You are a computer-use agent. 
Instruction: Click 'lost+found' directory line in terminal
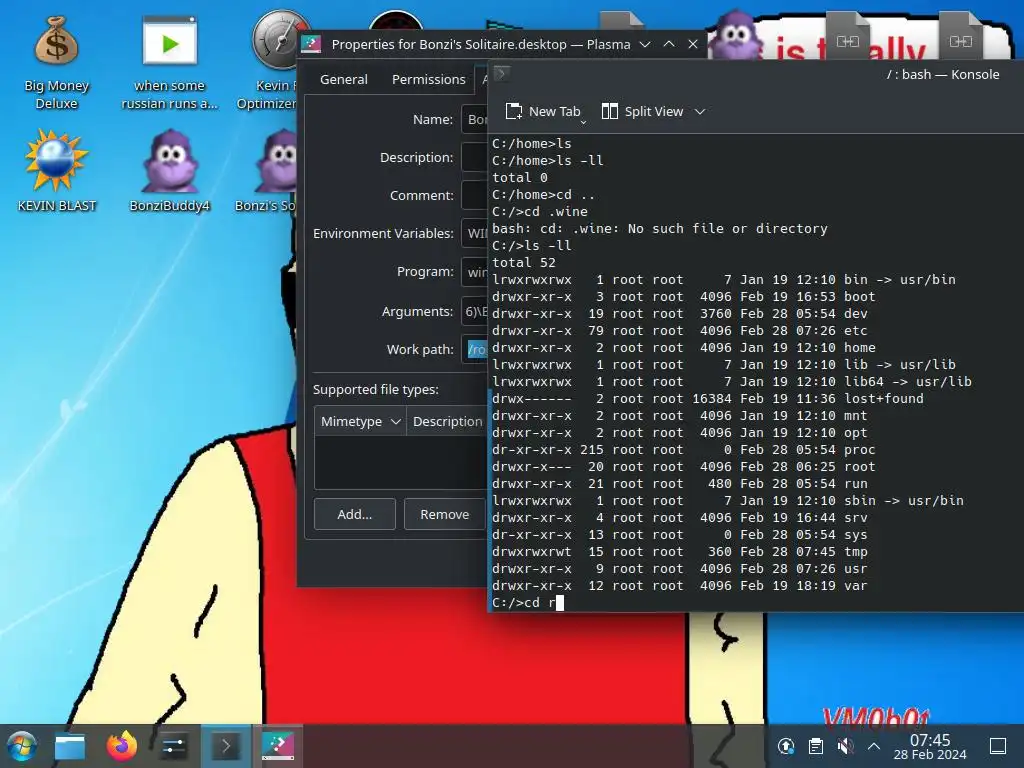(708, 398)
